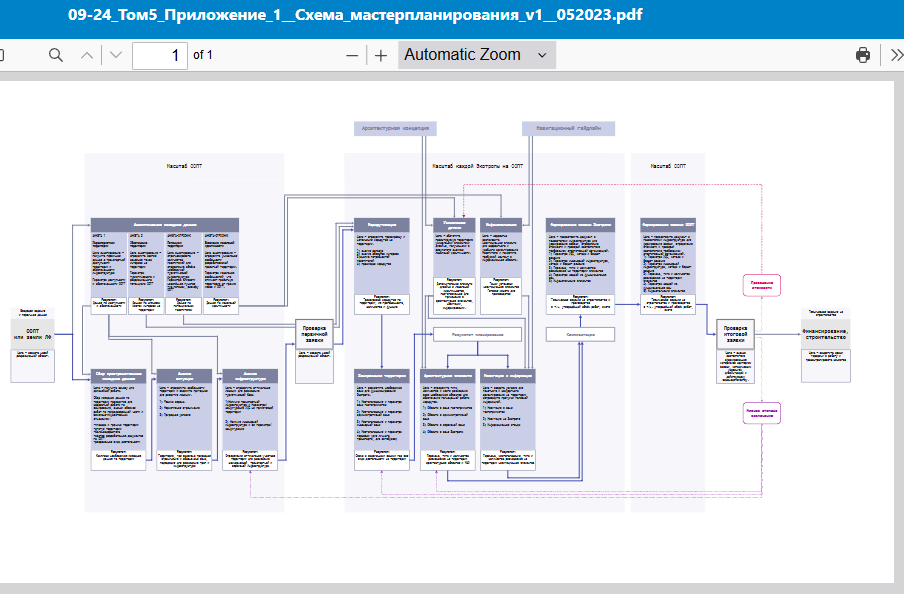This screenshot has height=594, width=904.
Task: Click the "Проверка первичной заявки" diagram box
Action: (314, 334)
